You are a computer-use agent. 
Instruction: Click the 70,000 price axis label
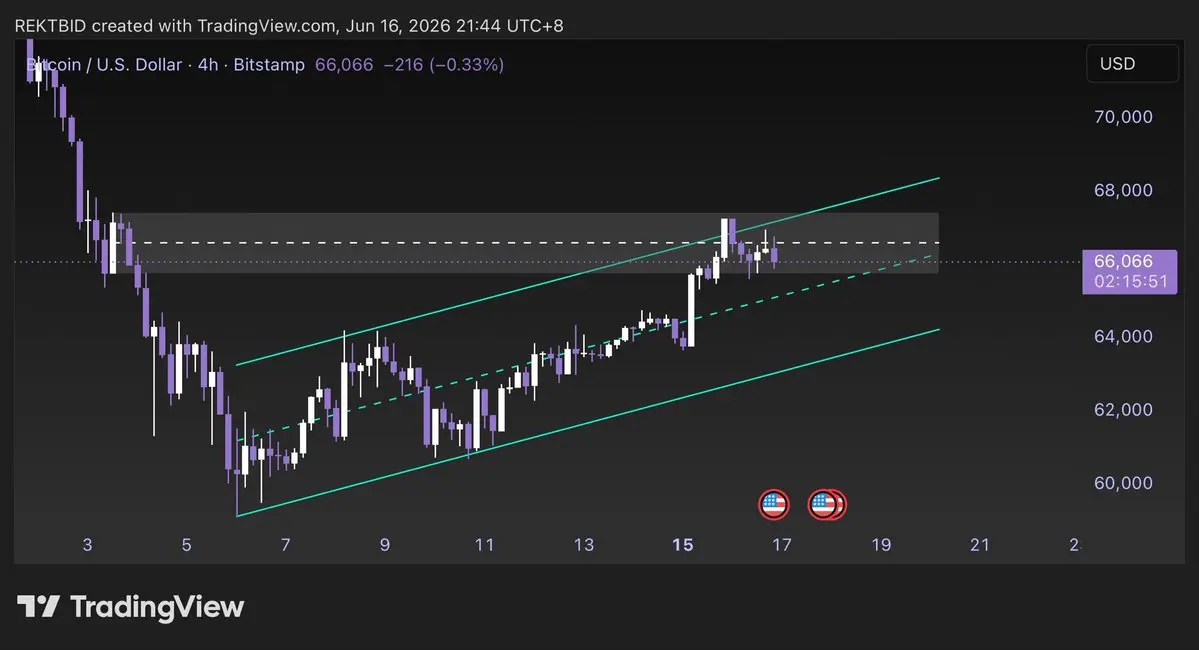[1123, 117]
